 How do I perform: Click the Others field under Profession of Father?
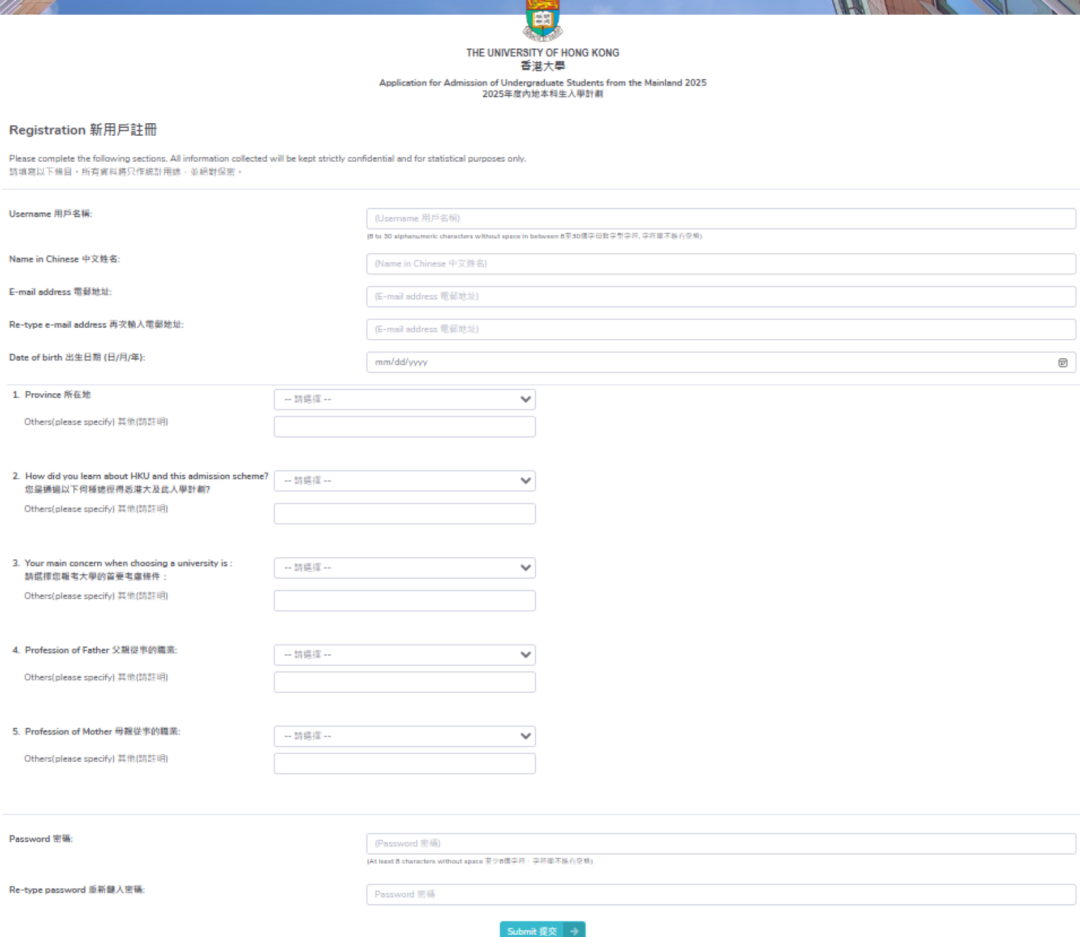pyautogui.click(x=404, y=682)
